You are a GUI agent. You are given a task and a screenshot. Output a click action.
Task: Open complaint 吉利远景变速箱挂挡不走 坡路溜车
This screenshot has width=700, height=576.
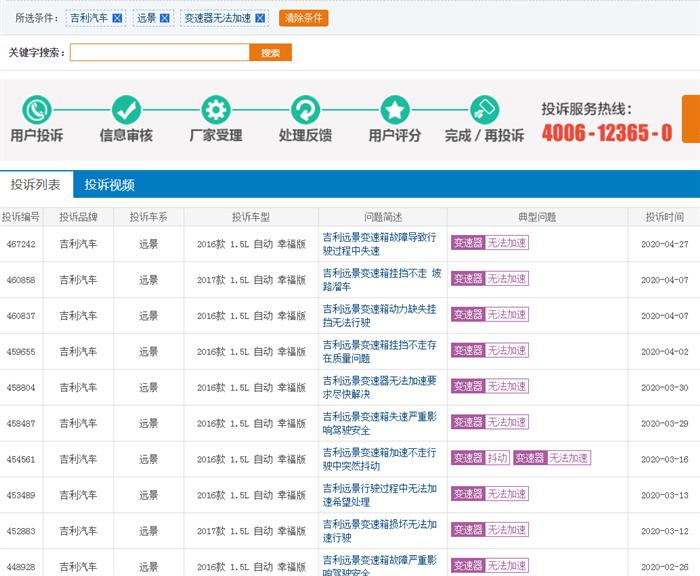382,280
